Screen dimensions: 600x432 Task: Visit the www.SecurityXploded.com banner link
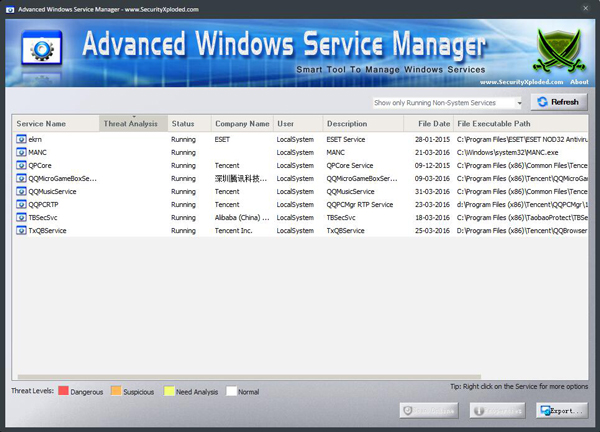(521, 82)
